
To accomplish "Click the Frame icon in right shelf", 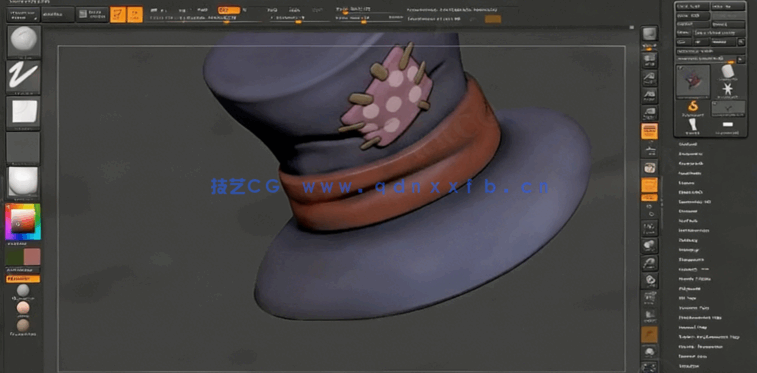I will click(649, 228).
